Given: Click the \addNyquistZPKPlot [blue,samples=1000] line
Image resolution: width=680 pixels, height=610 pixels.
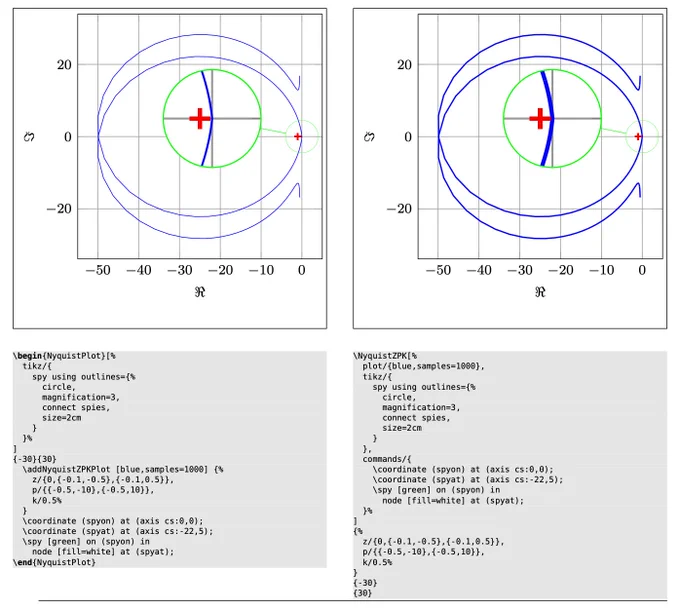Looking at the screenshot, I should pyautogui.click(x=123, y=470).
